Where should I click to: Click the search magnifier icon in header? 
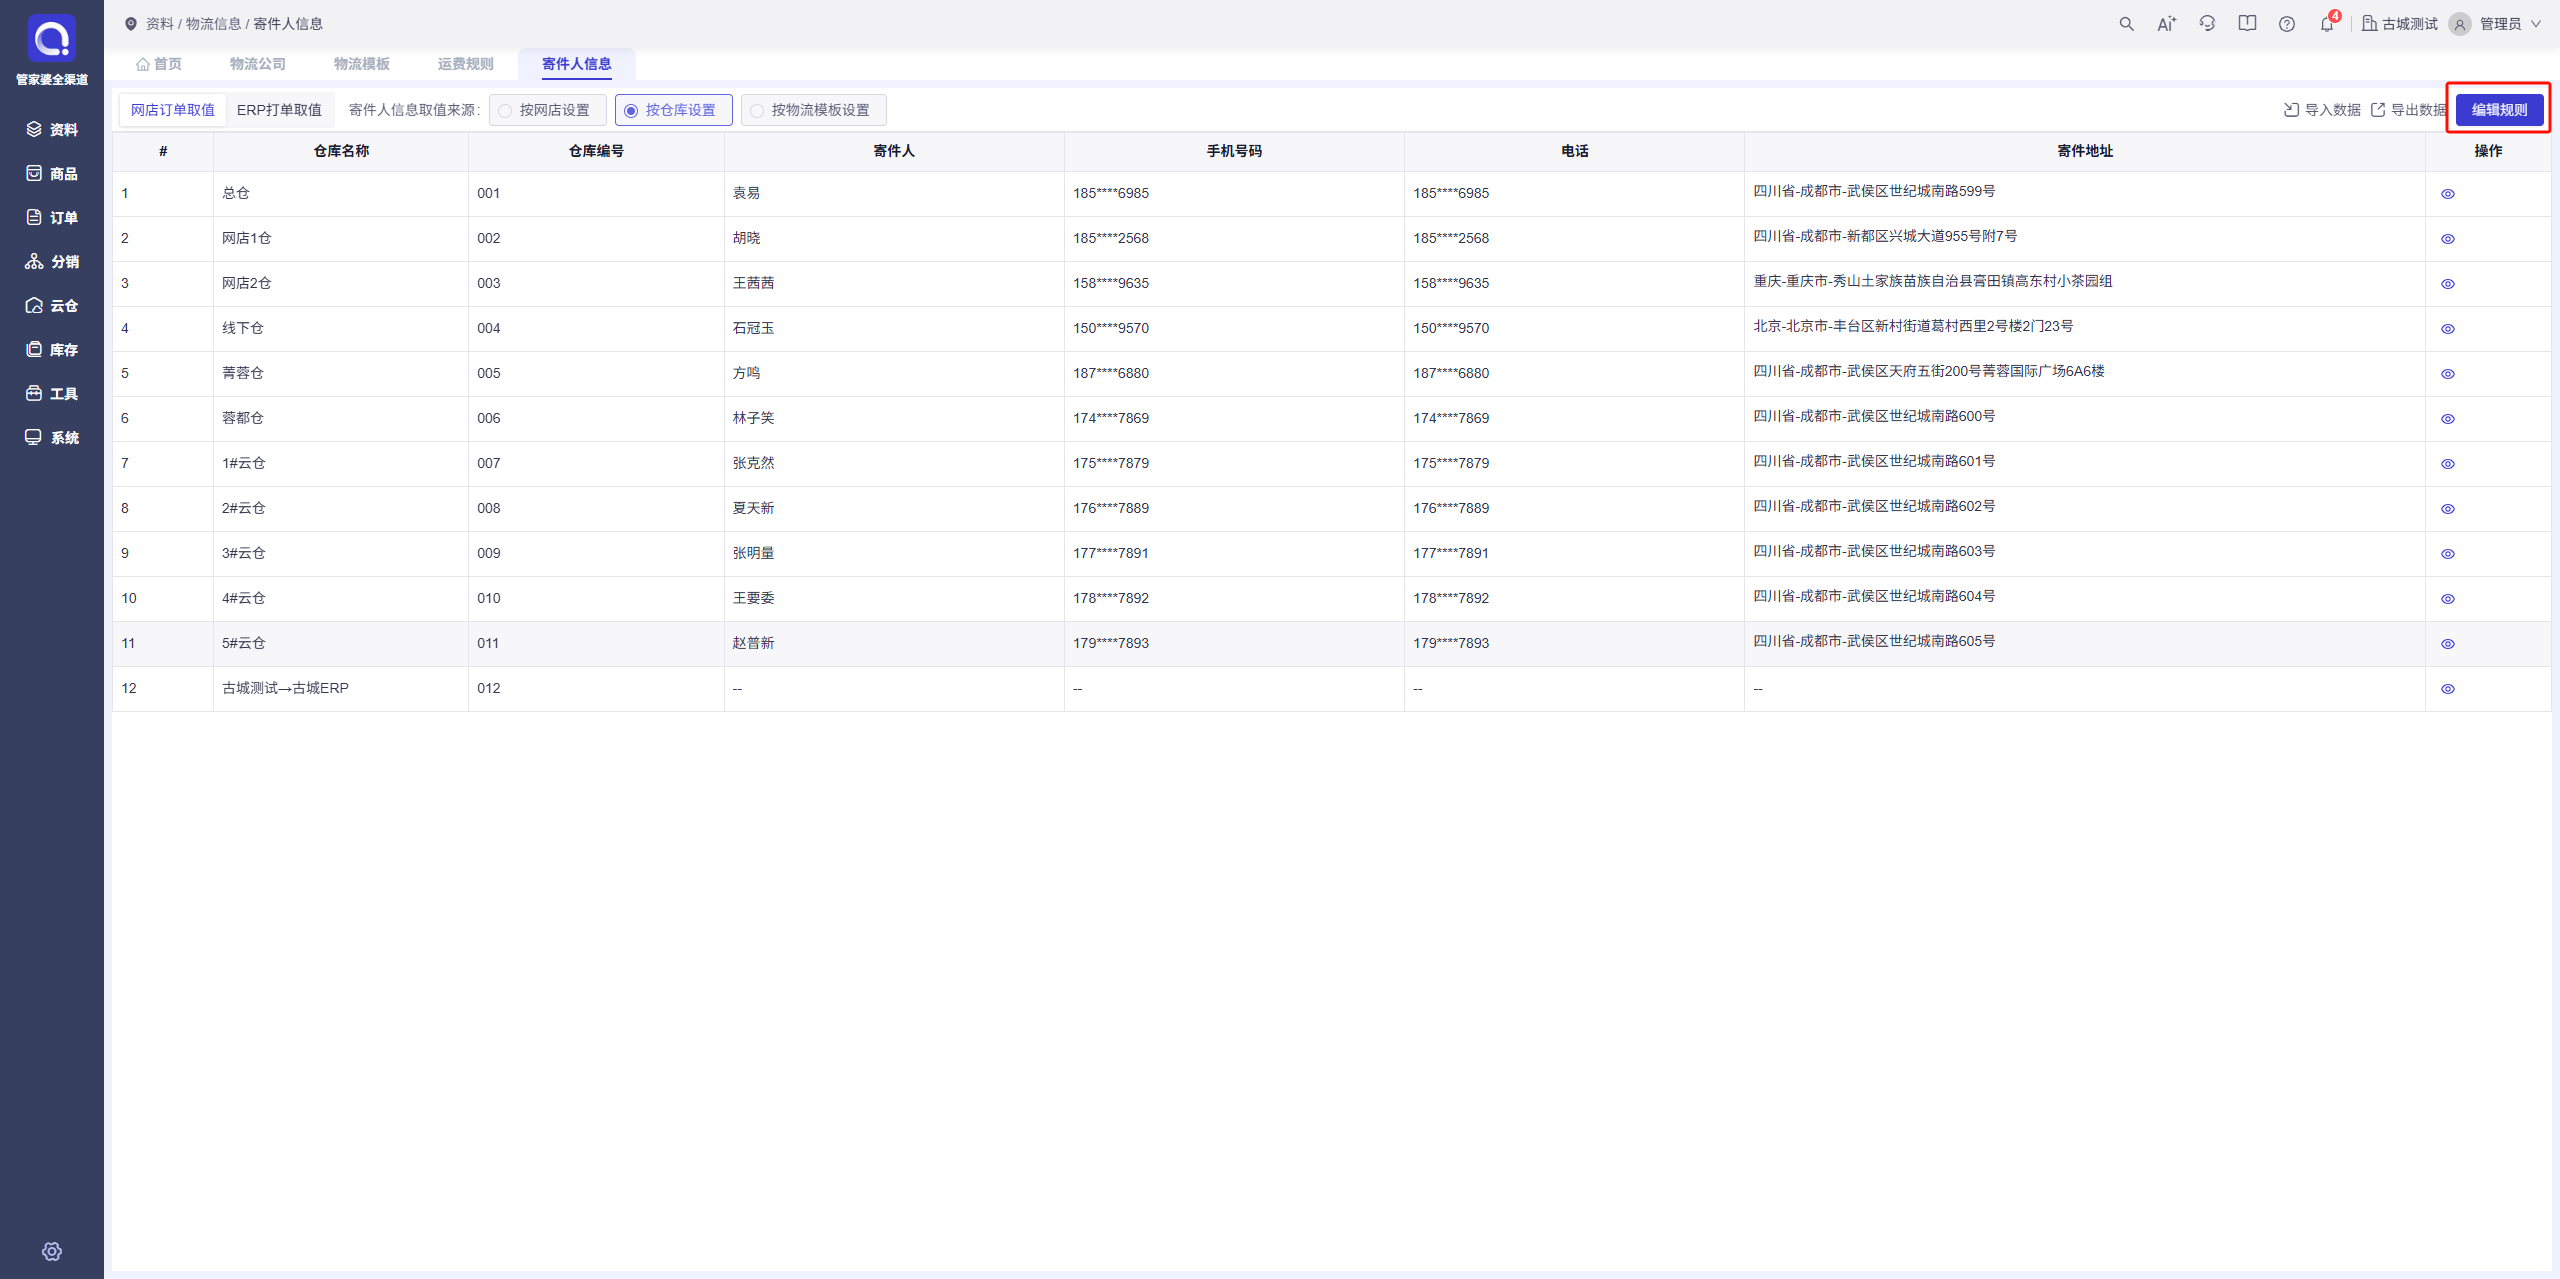point(2126,24)
